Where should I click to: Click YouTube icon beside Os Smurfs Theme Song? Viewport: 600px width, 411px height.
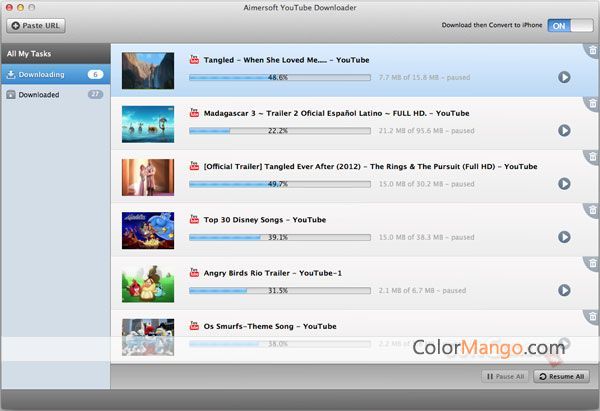[194, 325]
